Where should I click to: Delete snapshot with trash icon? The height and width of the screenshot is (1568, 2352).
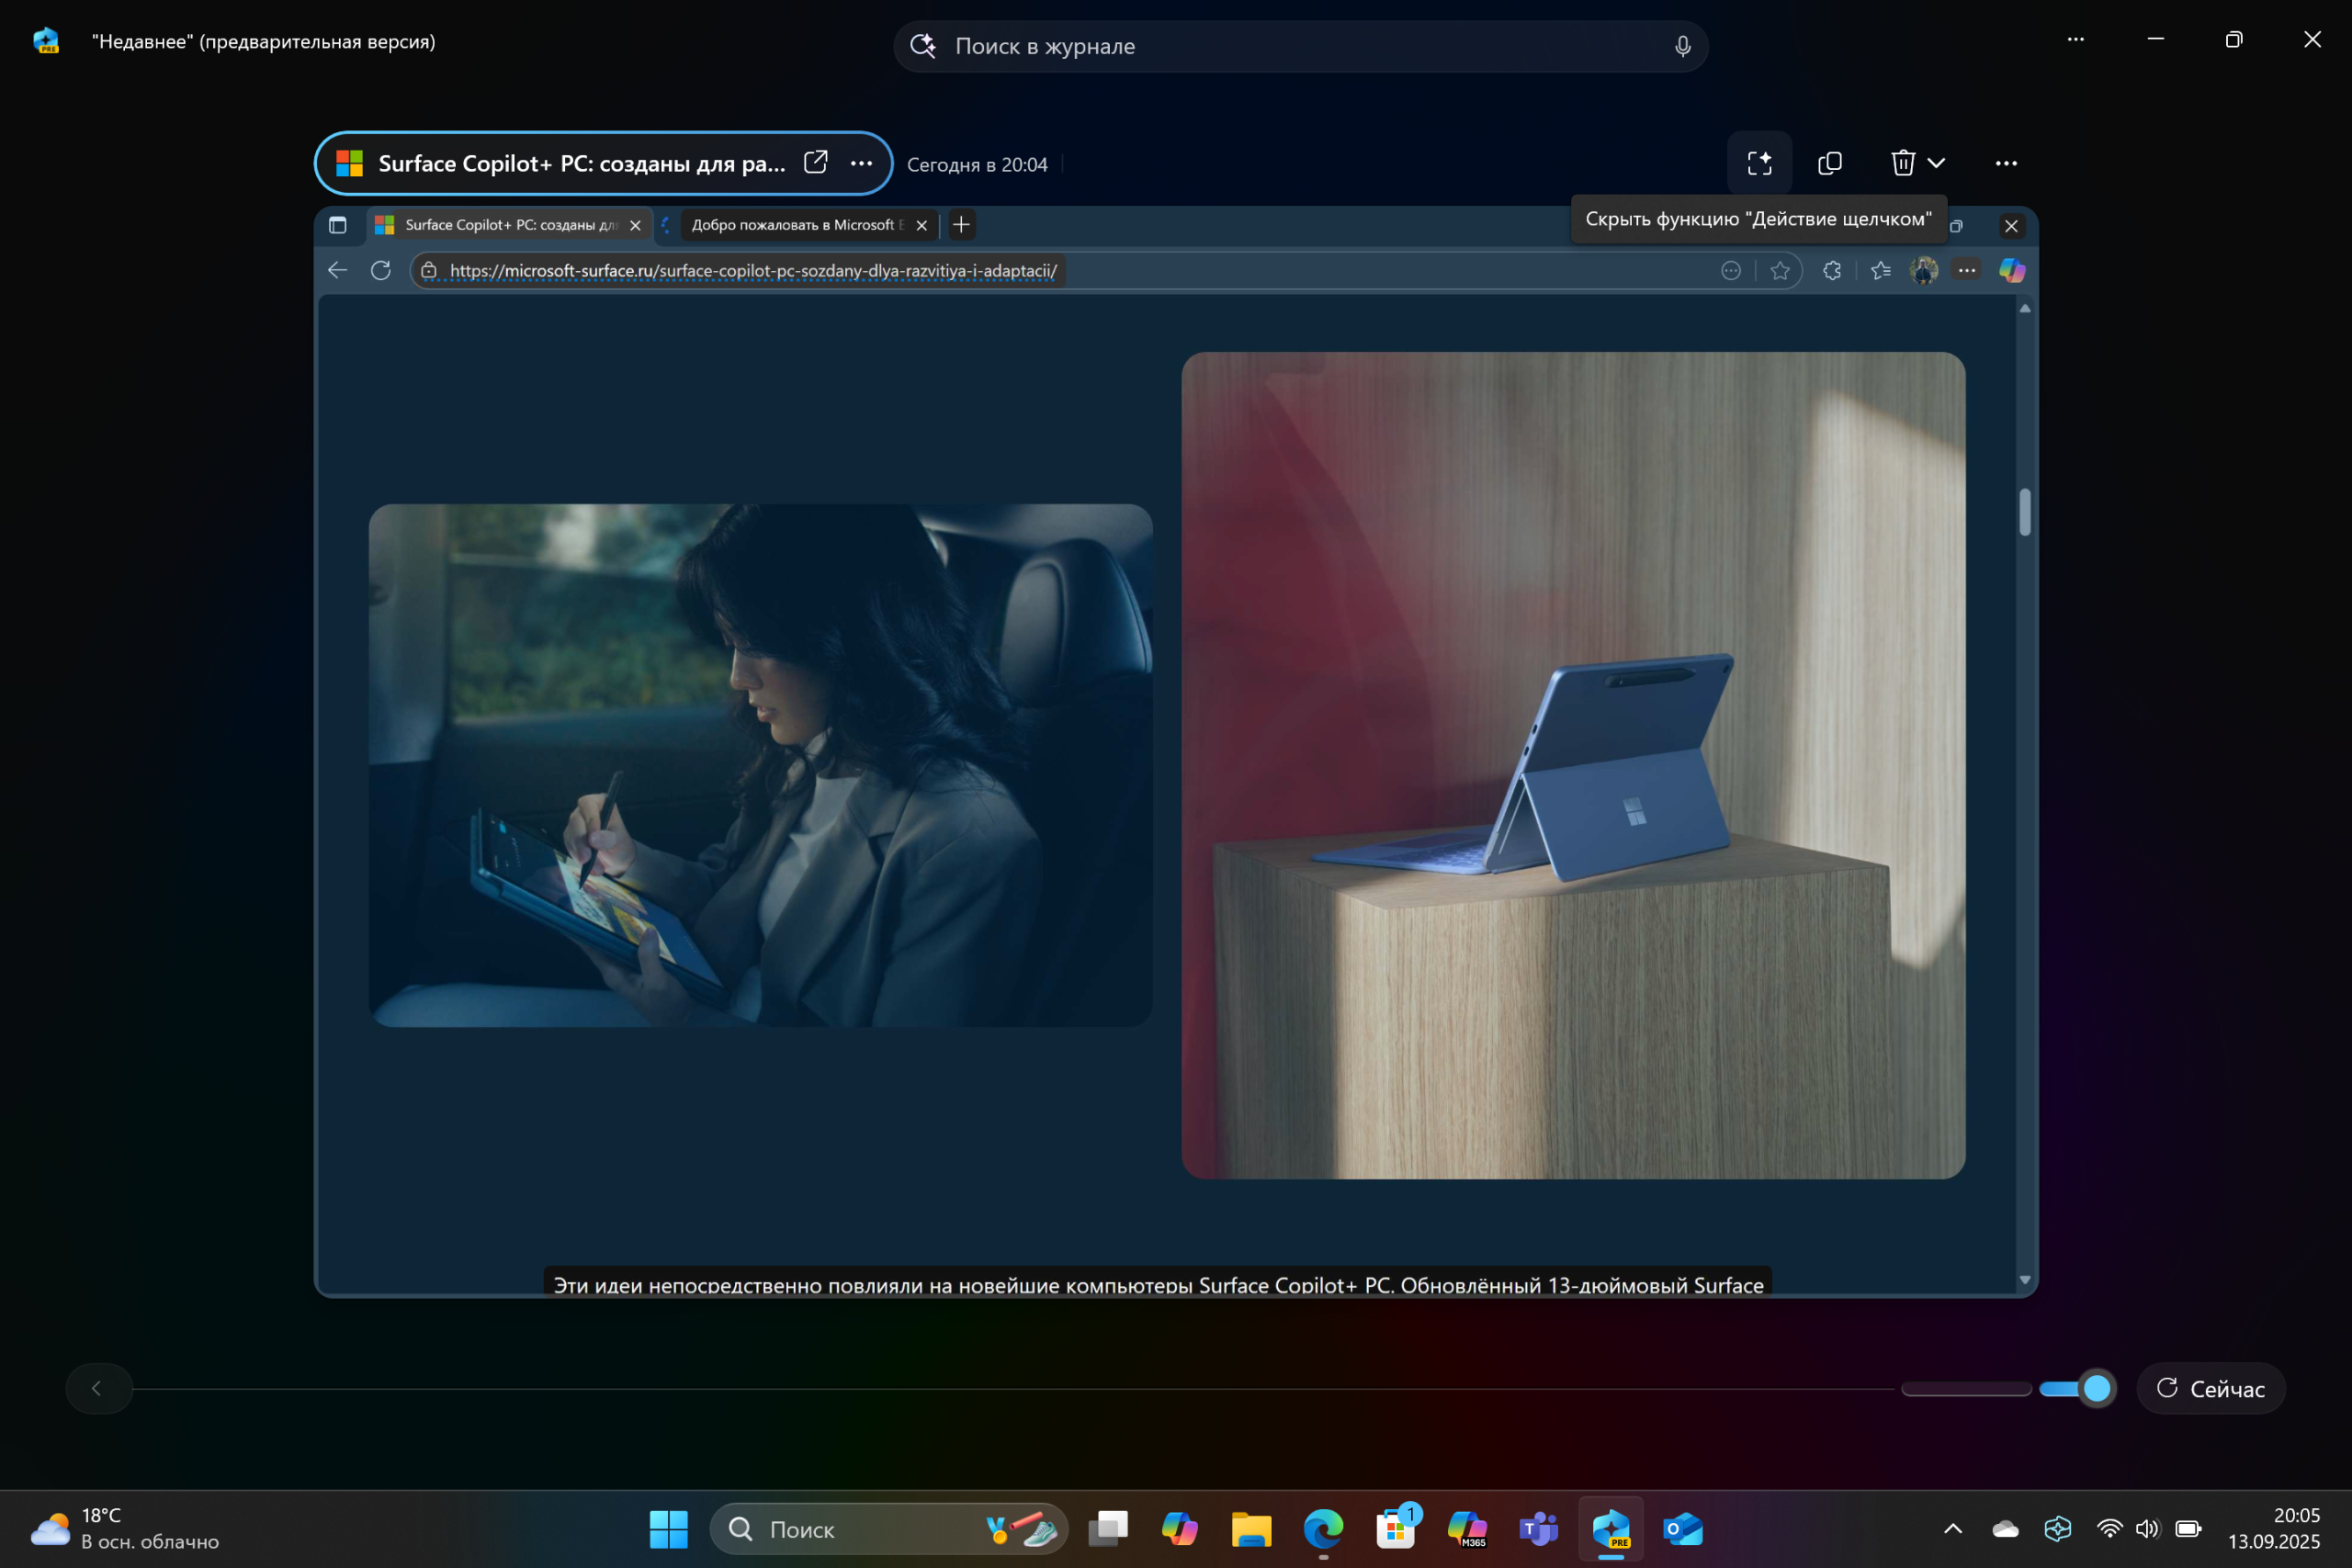coord(1902,163)
